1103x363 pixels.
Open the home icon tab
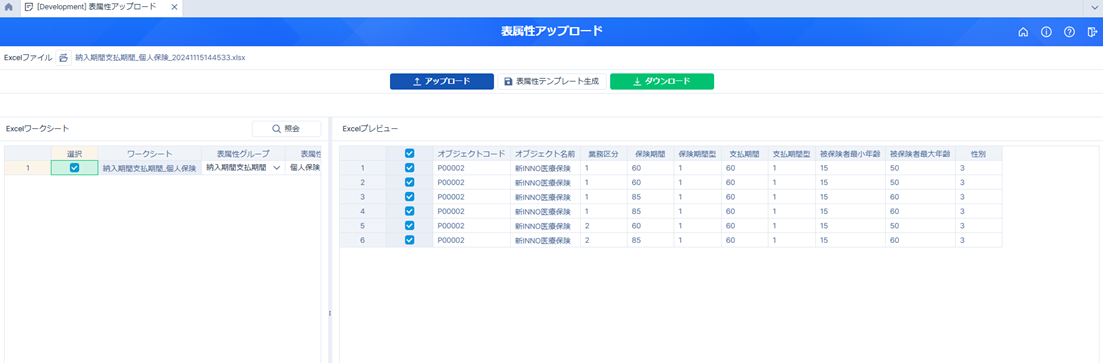coord(9,6)
